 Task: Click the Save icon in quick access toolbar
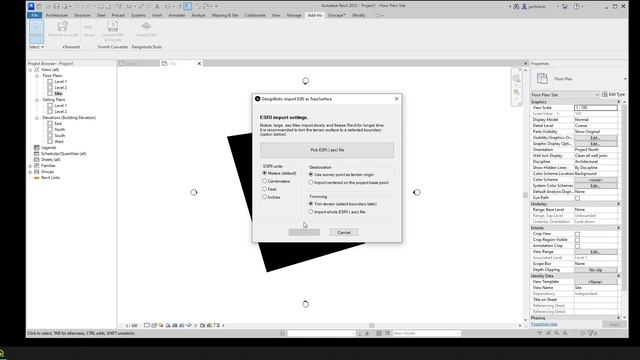click(57, 6)
